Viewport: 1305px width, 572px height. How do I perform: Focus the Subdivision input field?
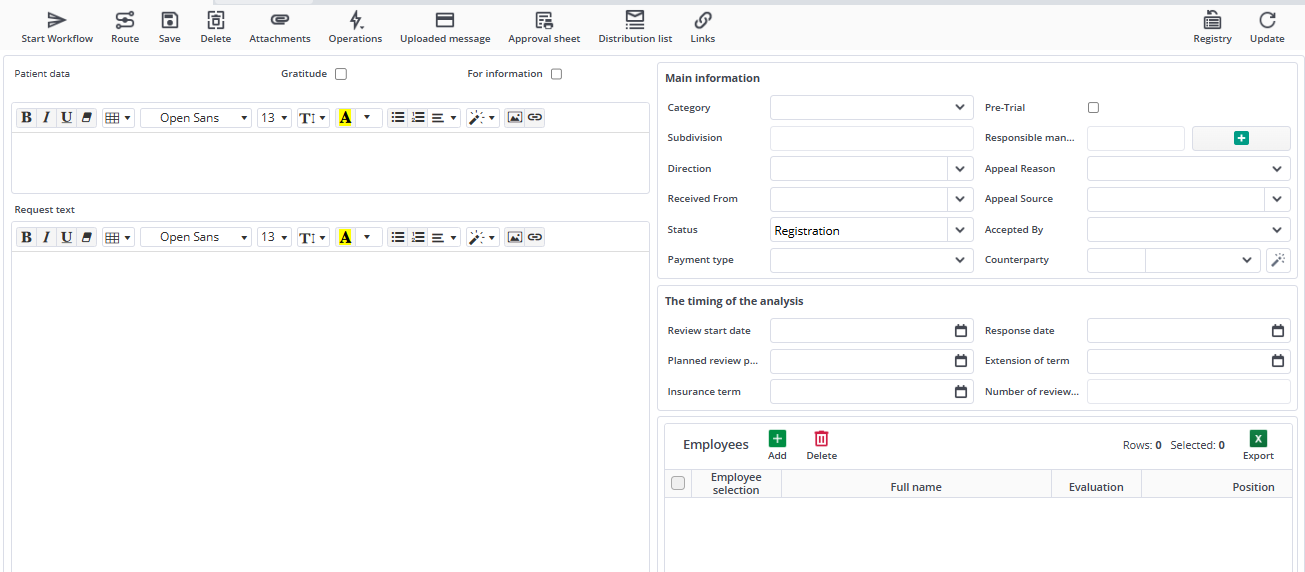(x=871, y=138)
